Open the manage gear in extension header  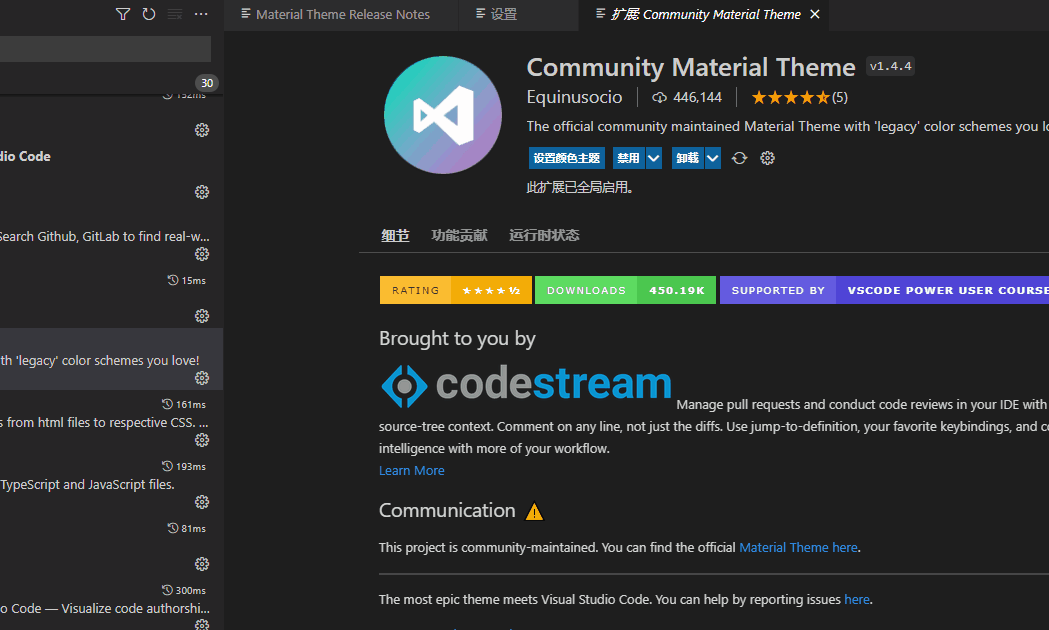tap(767, 158)
